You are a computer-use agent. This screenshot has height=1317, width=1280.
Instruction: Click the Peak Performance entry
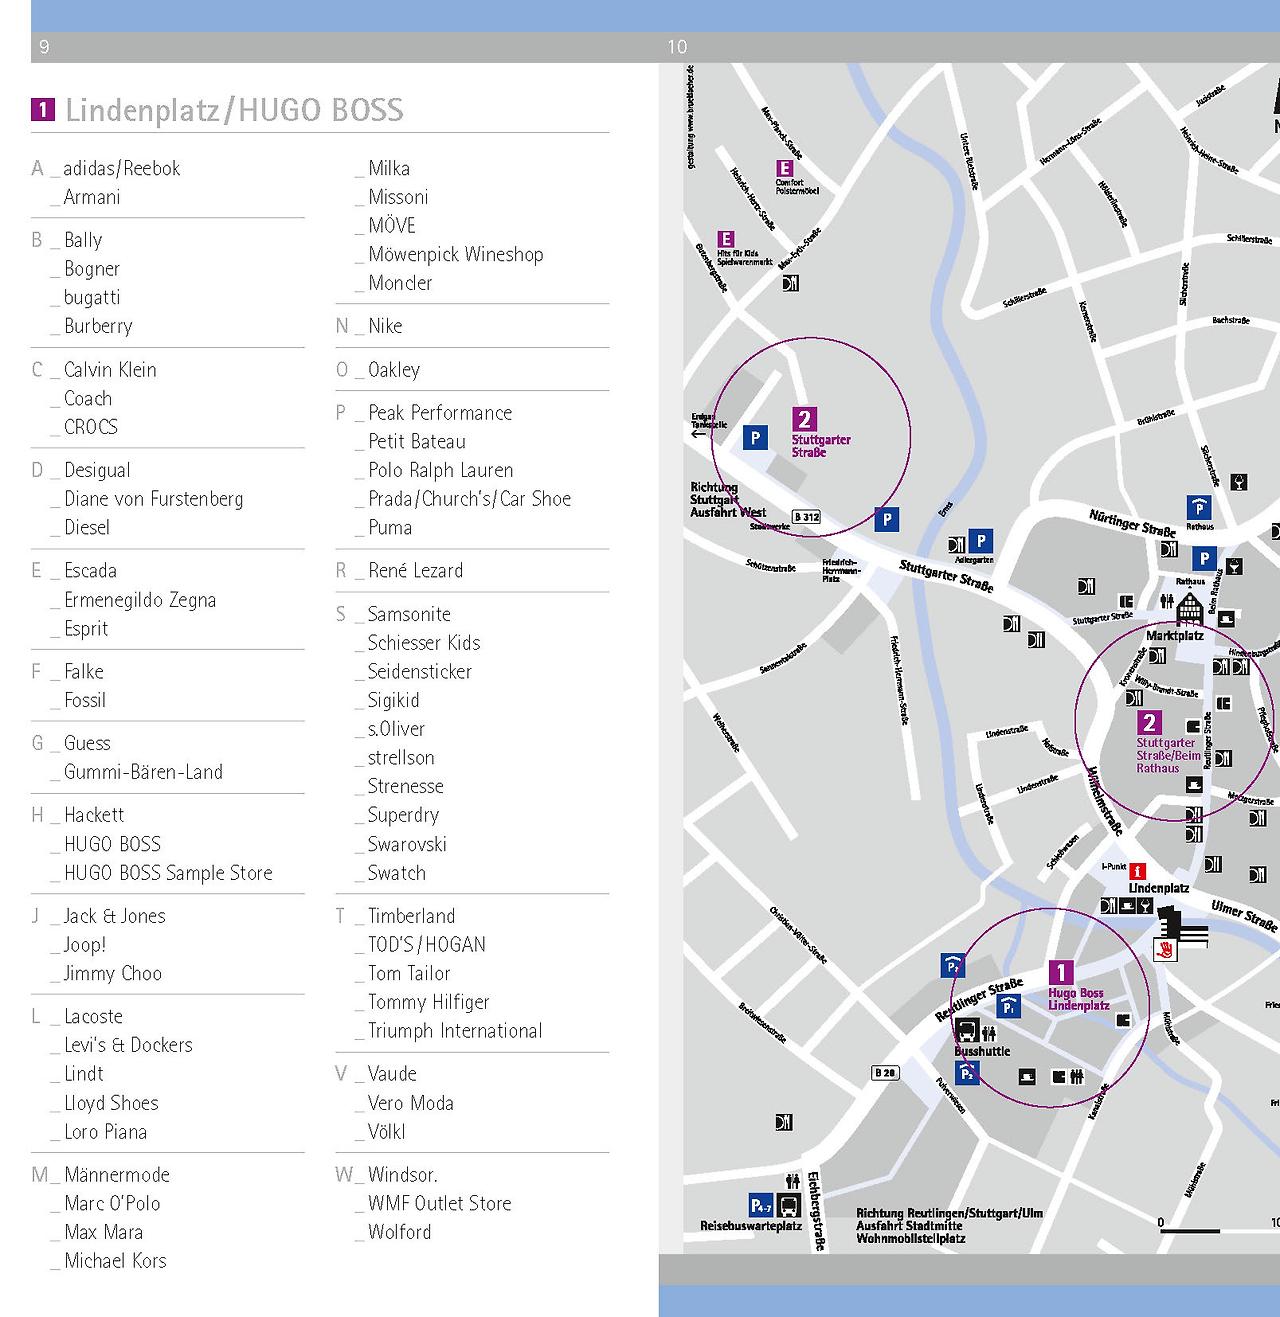point(440,413)
